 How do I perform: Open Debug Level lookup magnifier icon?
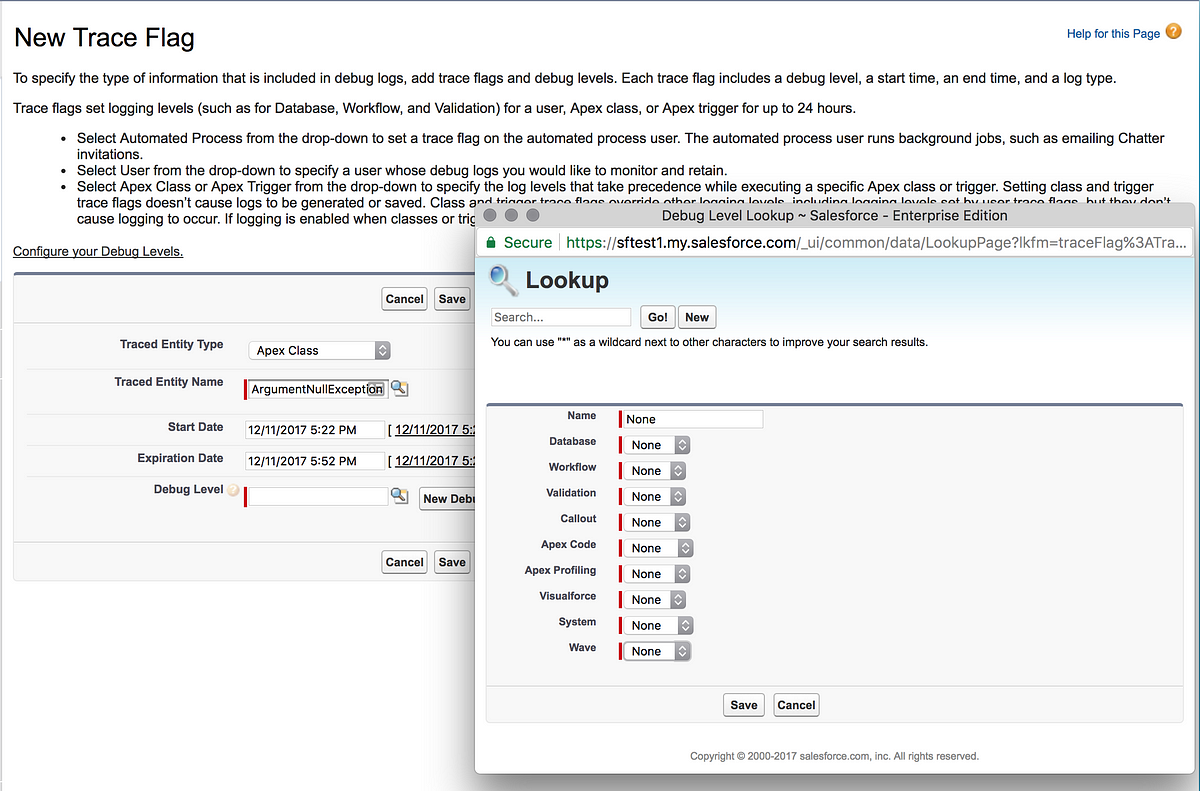point(399,496)
